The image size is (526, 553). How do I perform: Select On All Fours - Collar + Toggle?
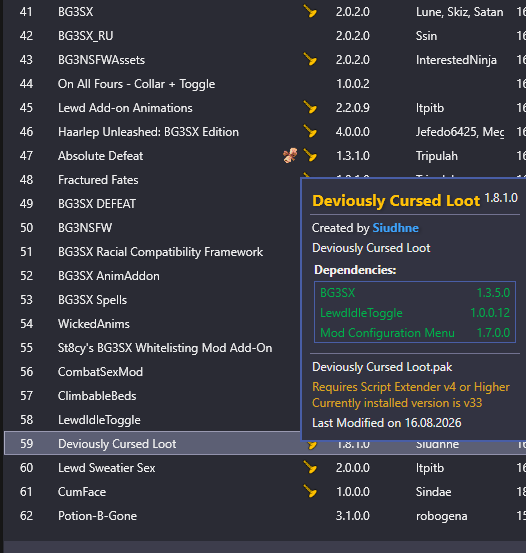pos(265,84)
